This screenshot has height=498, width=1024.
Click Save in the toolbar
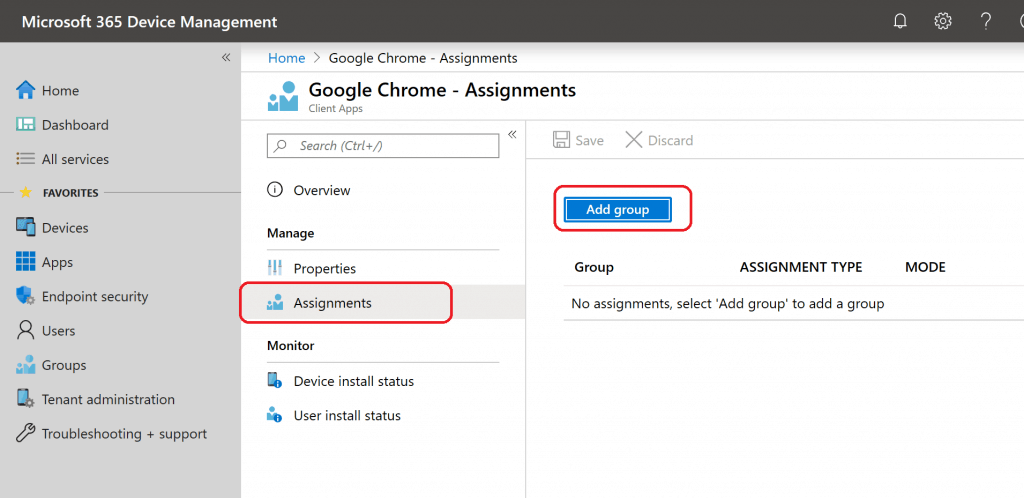(578, 140)
